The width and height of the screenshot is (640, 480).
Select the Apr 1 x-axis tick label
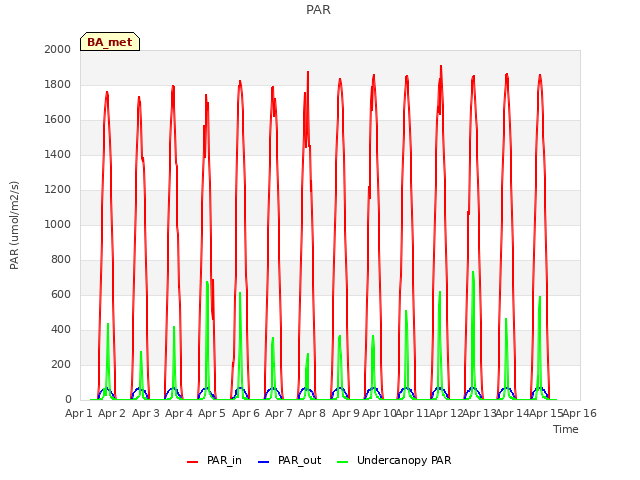79,413
